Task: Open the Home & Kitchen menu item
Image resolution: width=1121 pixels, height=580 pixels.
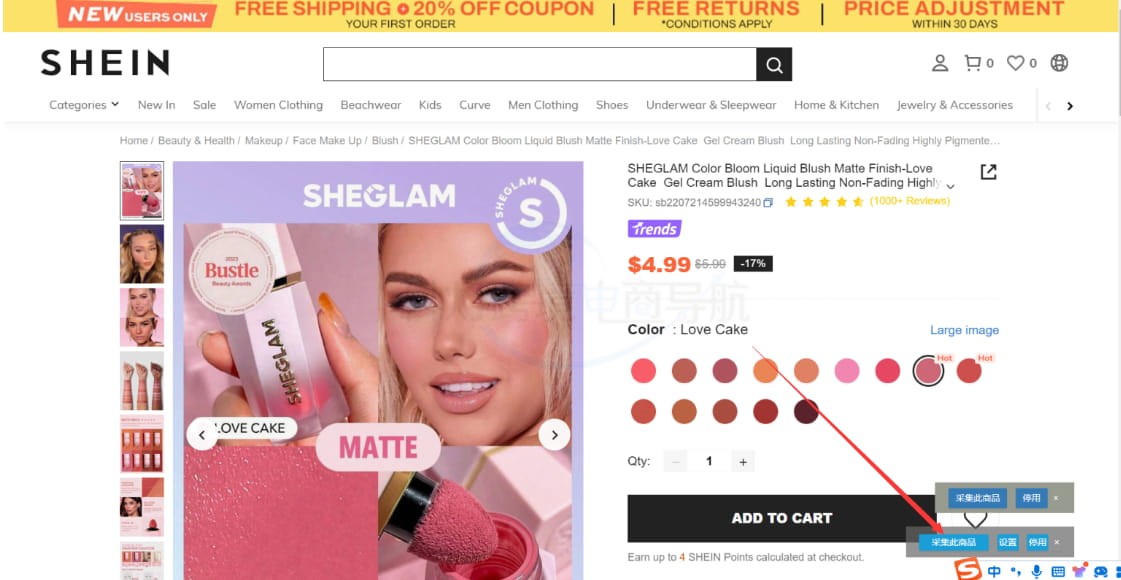Action: (x=836, y=105)
